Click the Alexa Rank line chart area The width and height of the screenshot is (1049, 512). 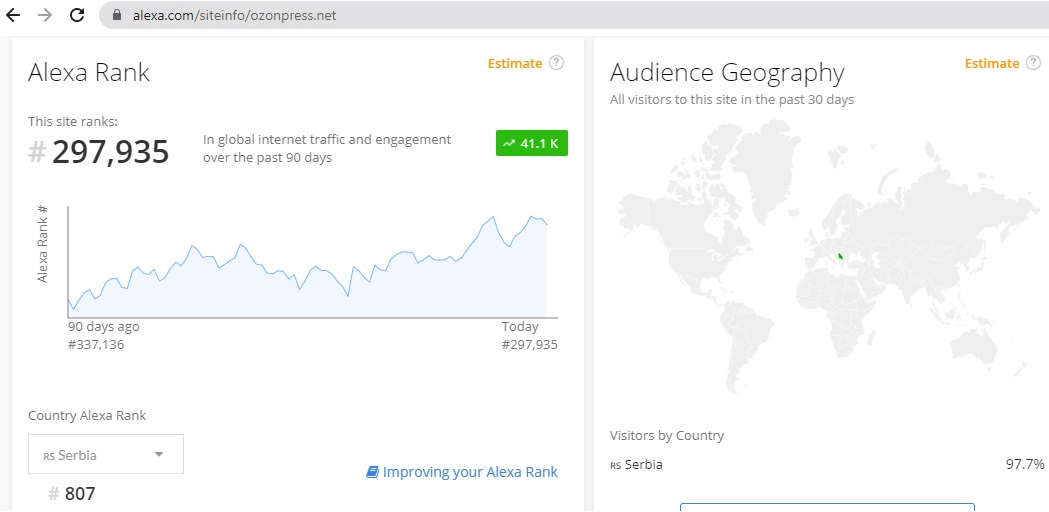(x=312, y=262)
